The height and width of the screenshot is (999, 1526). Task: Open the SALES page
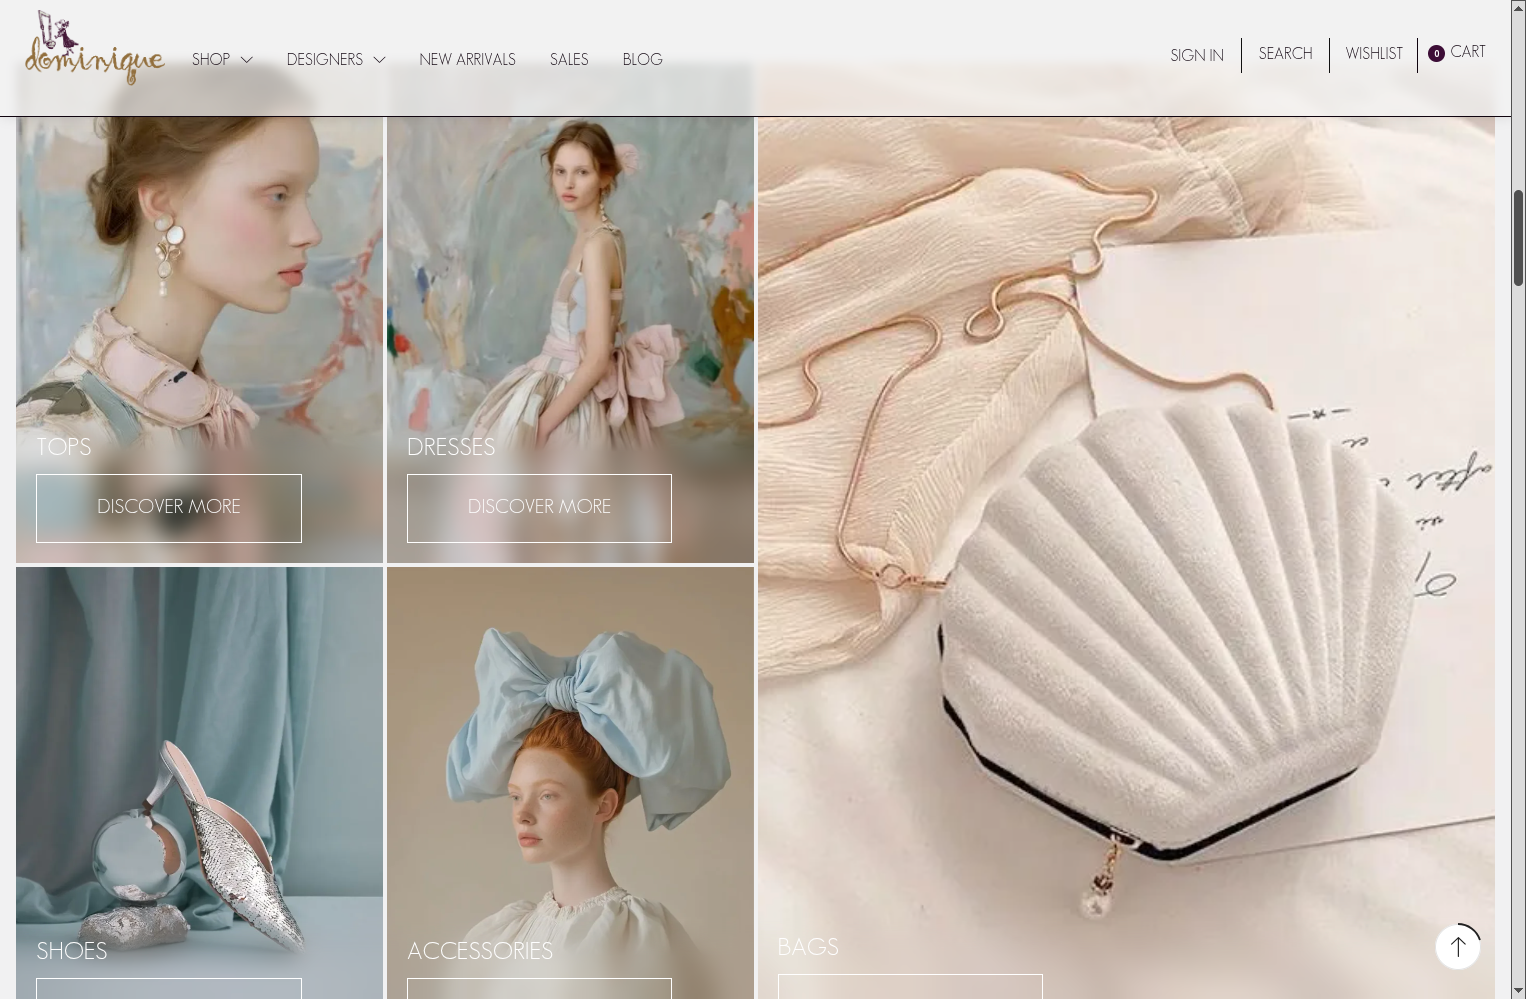[569, 59]
